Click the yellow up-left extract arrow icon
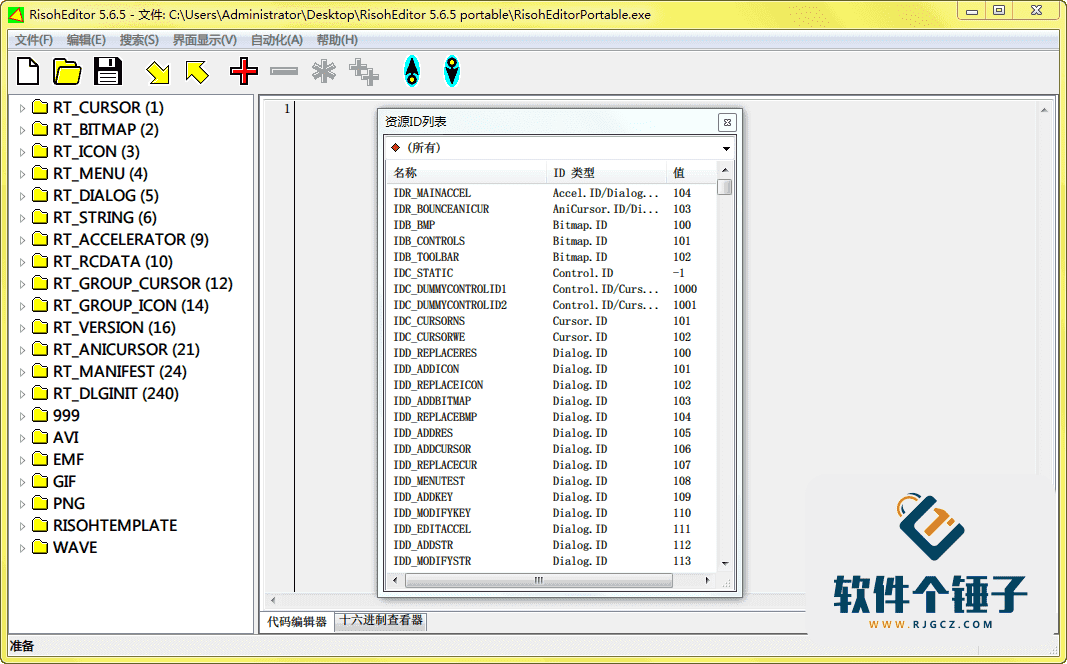The image size is (1067, 664). pos(196,71)
